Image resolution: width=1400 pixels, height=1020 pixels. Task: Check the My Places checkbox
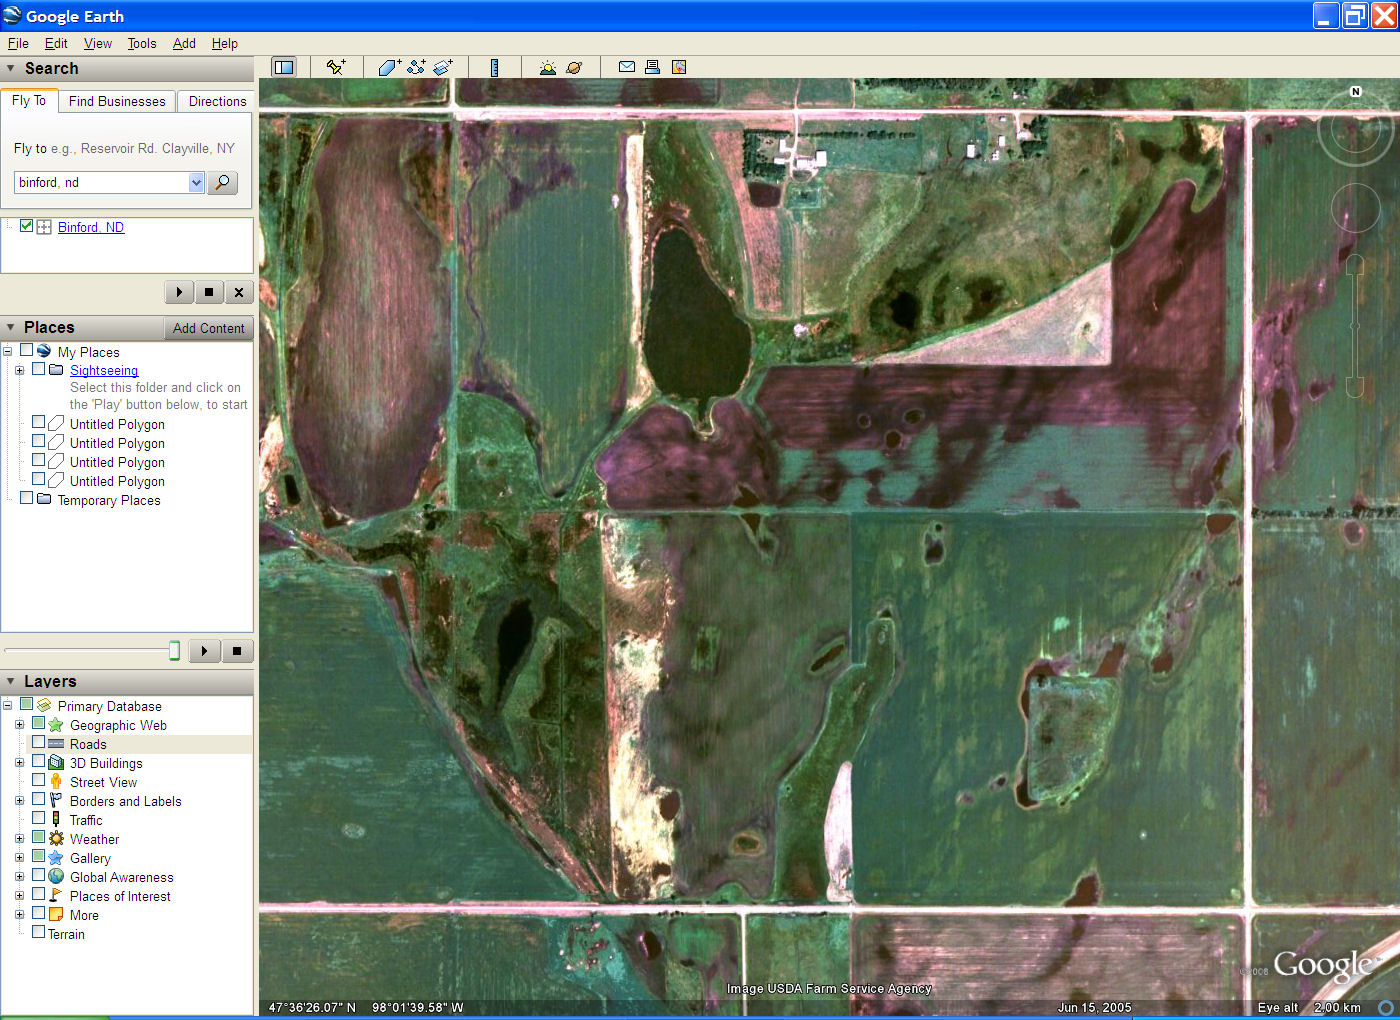(26, 350)
